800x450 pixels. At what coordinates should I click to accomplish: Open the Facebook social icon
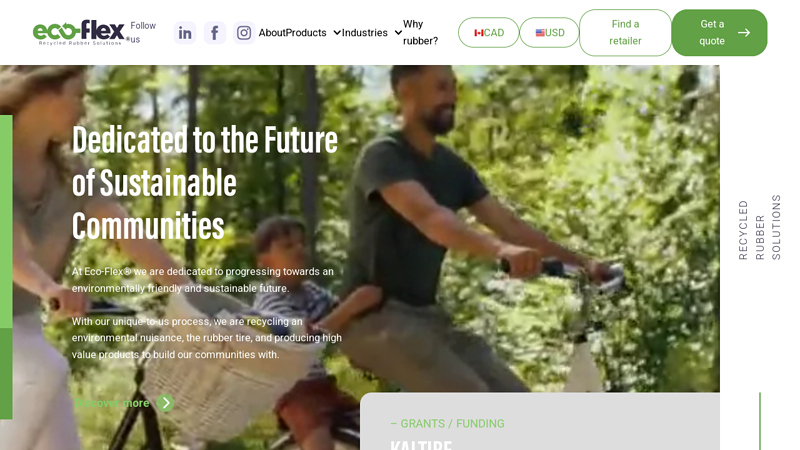point(215,33)
